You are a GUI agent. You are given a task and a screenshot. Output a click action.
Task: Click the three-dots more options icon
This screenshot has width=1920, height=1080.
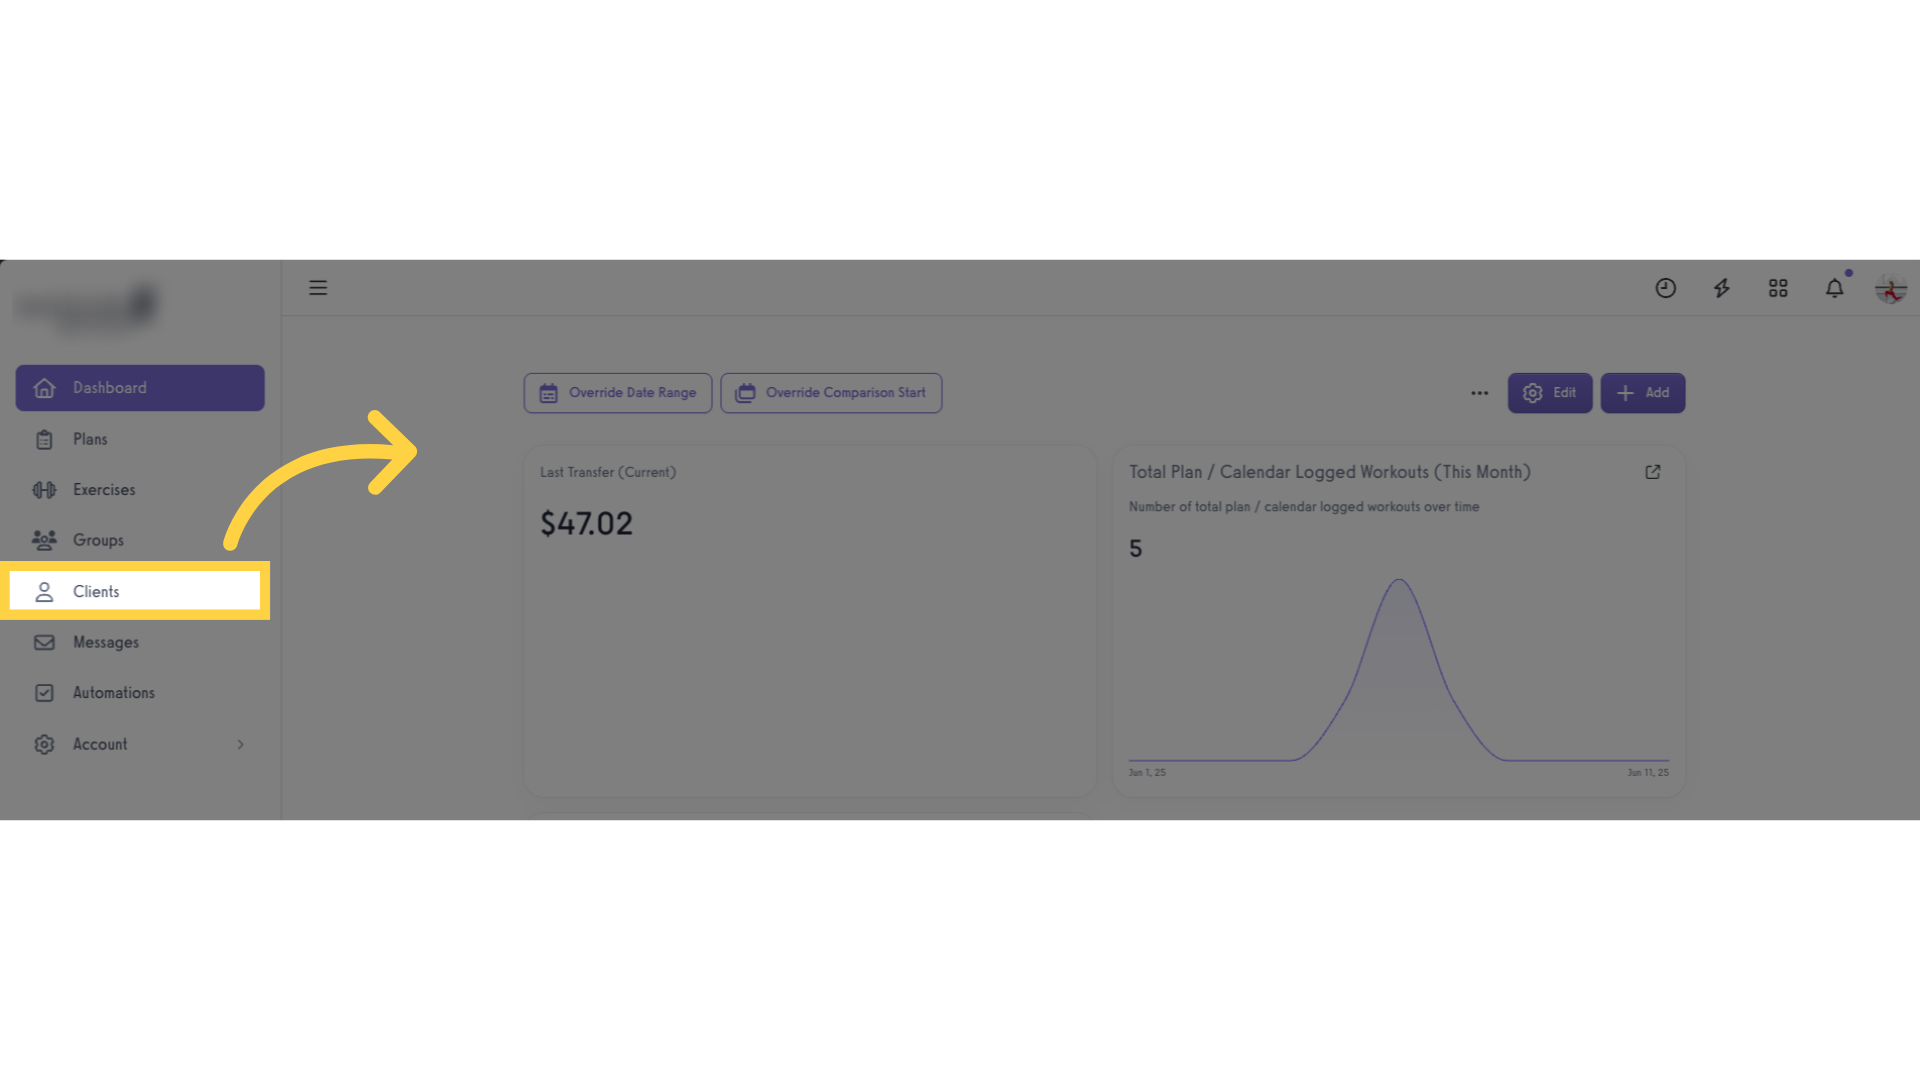[x=1479, y=393]
